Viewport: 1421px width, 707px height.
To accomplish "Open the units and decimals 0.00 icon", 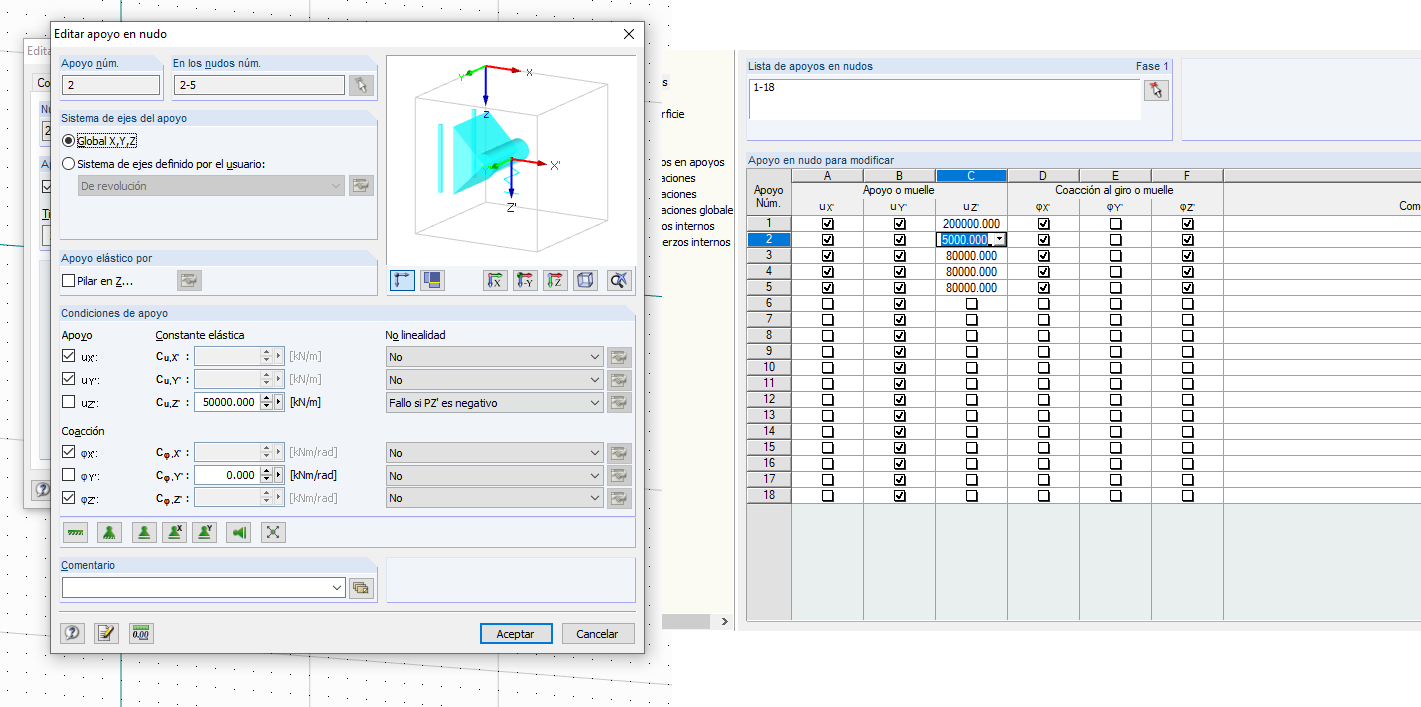I will [141, 633].
